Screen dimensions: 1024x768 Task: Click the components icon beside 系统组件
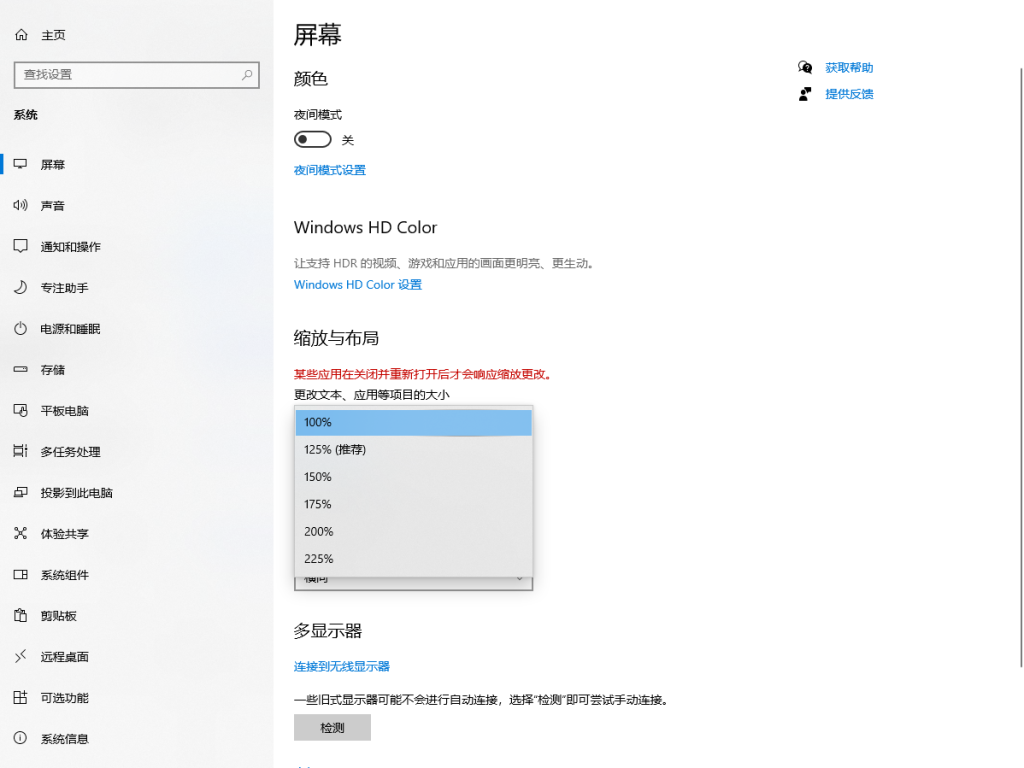[21, 575]
